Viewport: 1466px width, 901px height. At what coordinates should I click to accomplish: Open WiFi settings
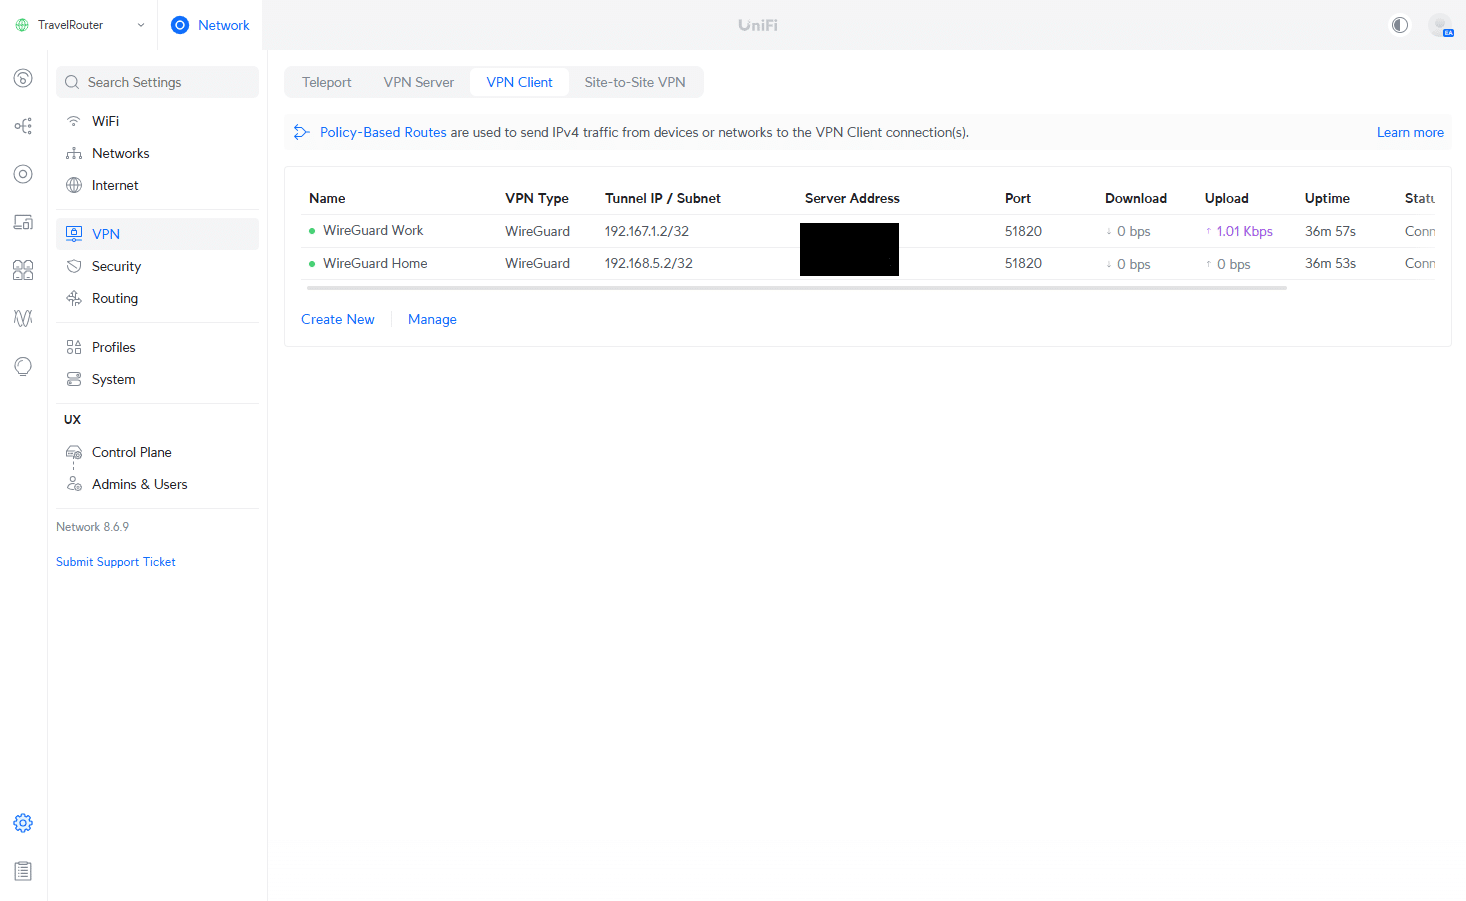pos(157,121)
